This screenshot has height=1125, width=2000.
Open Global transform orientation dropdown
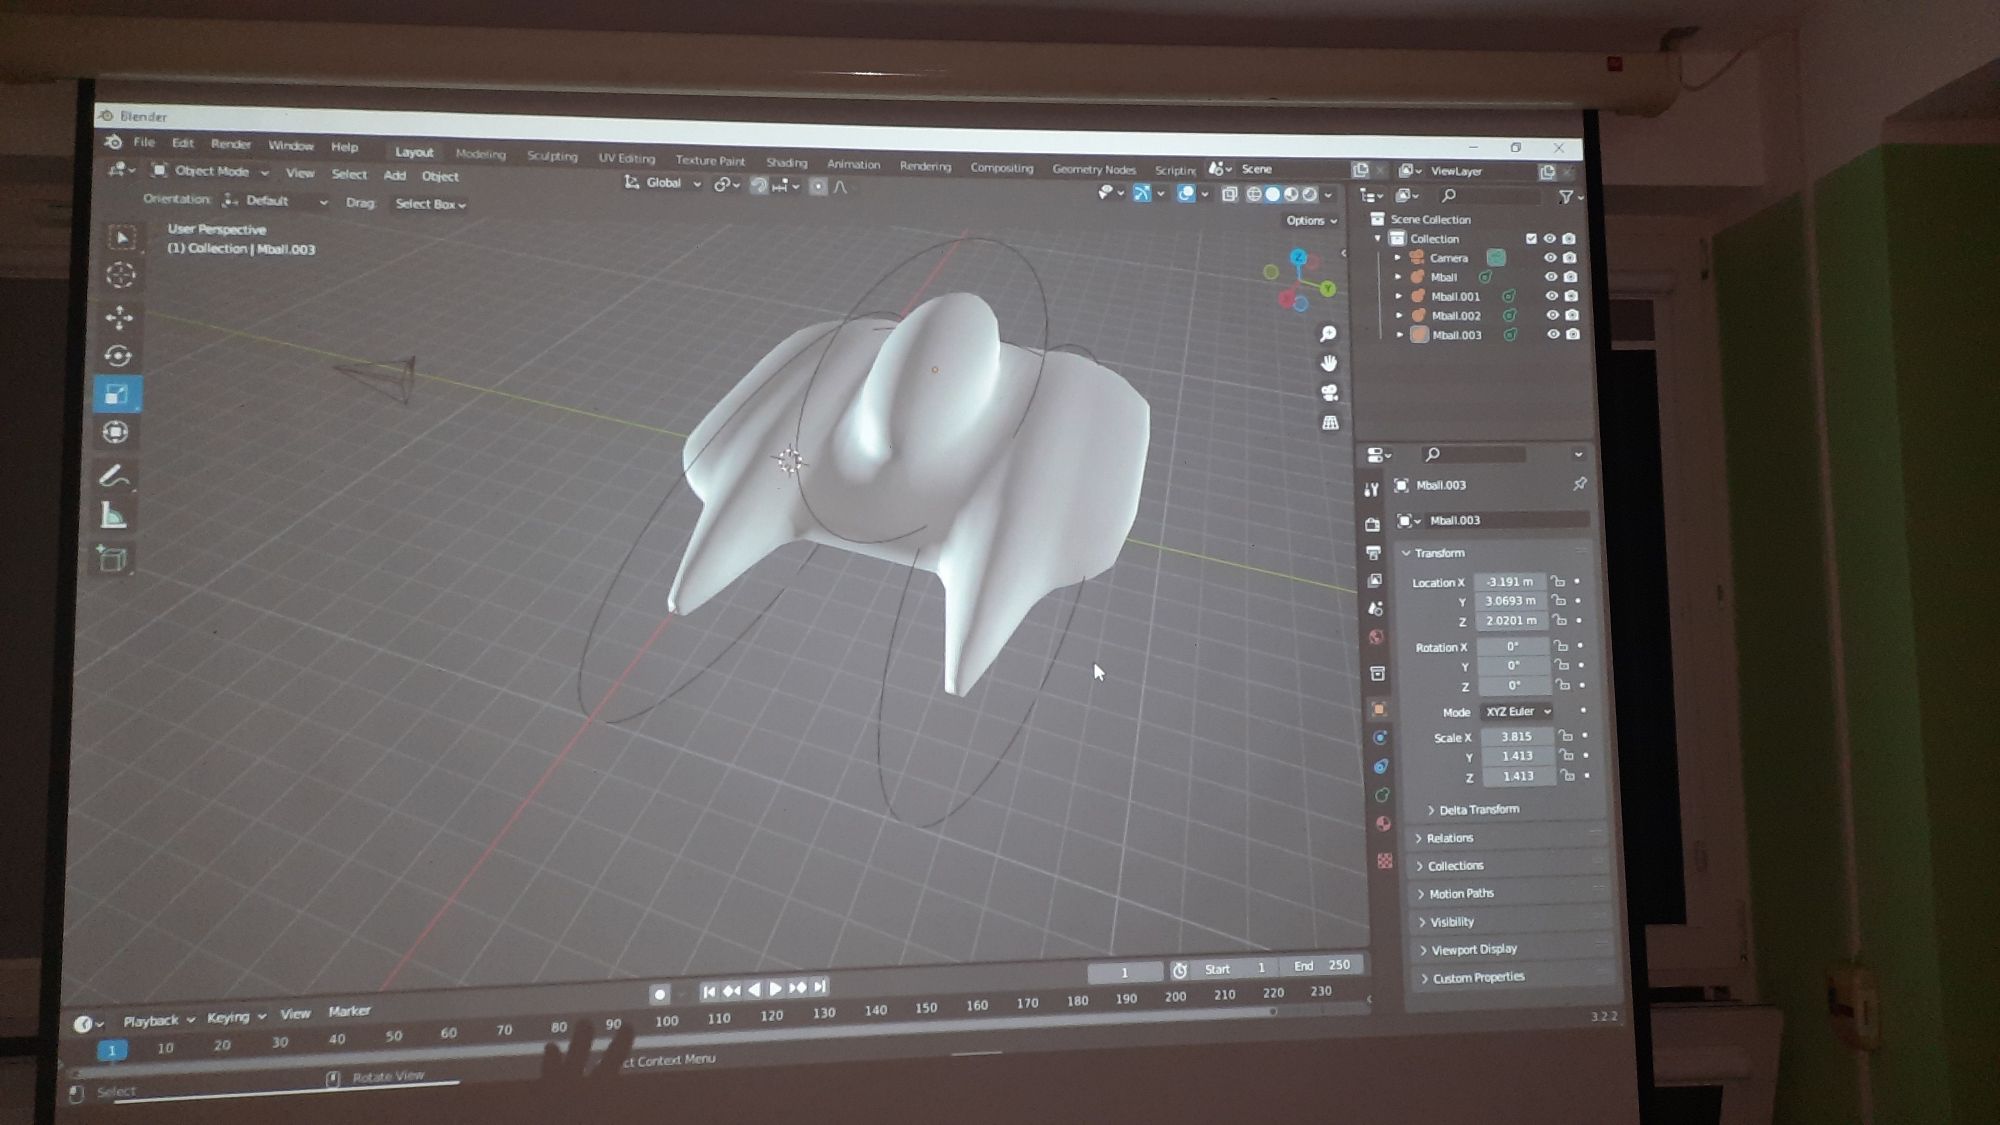coord(663,183)
